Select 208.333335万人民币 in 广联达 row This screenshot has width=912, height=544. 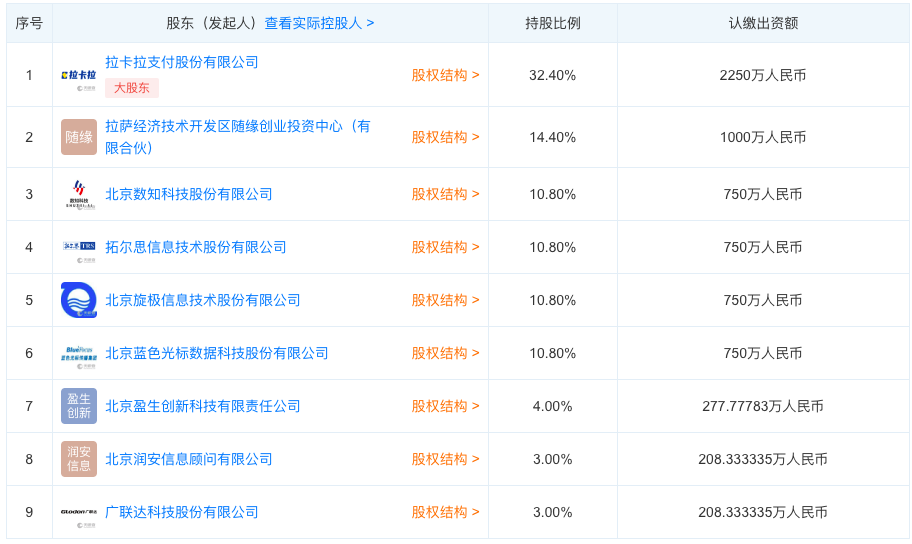tap(763, 512)
